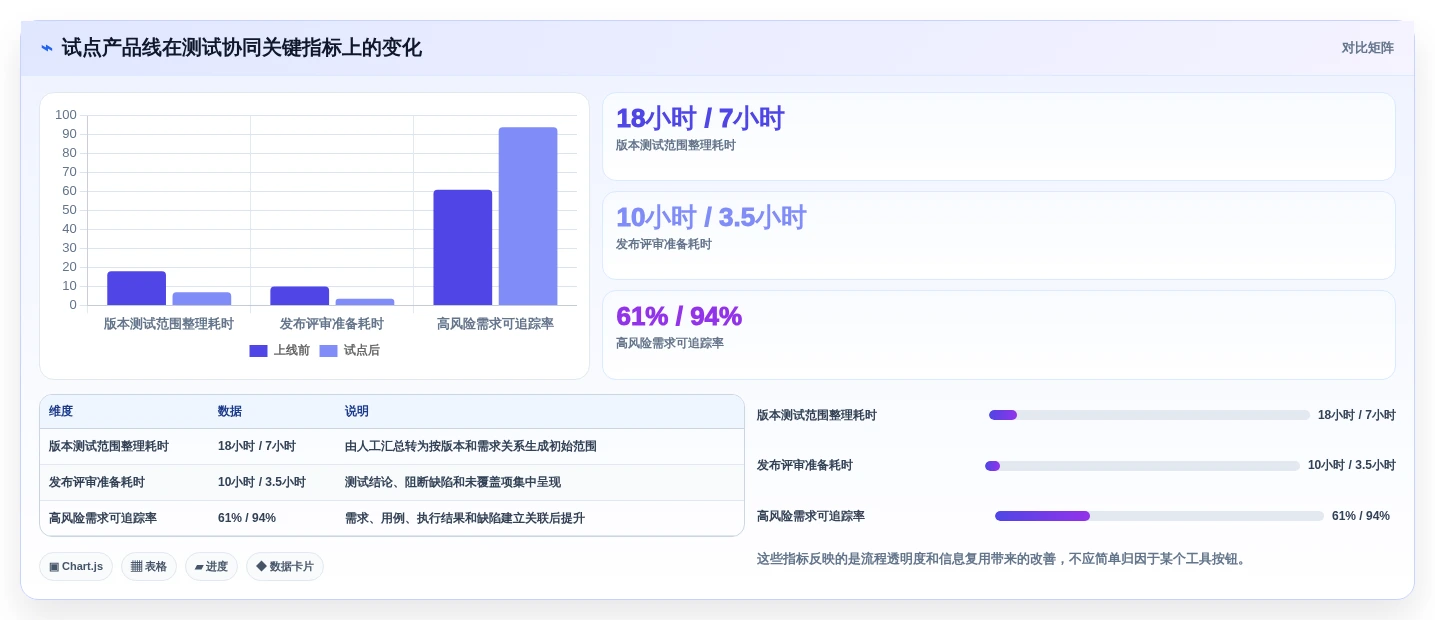Click the 版本测试范围整理耗时 progress bar

pyautogui.click(x=1149, y=415)
